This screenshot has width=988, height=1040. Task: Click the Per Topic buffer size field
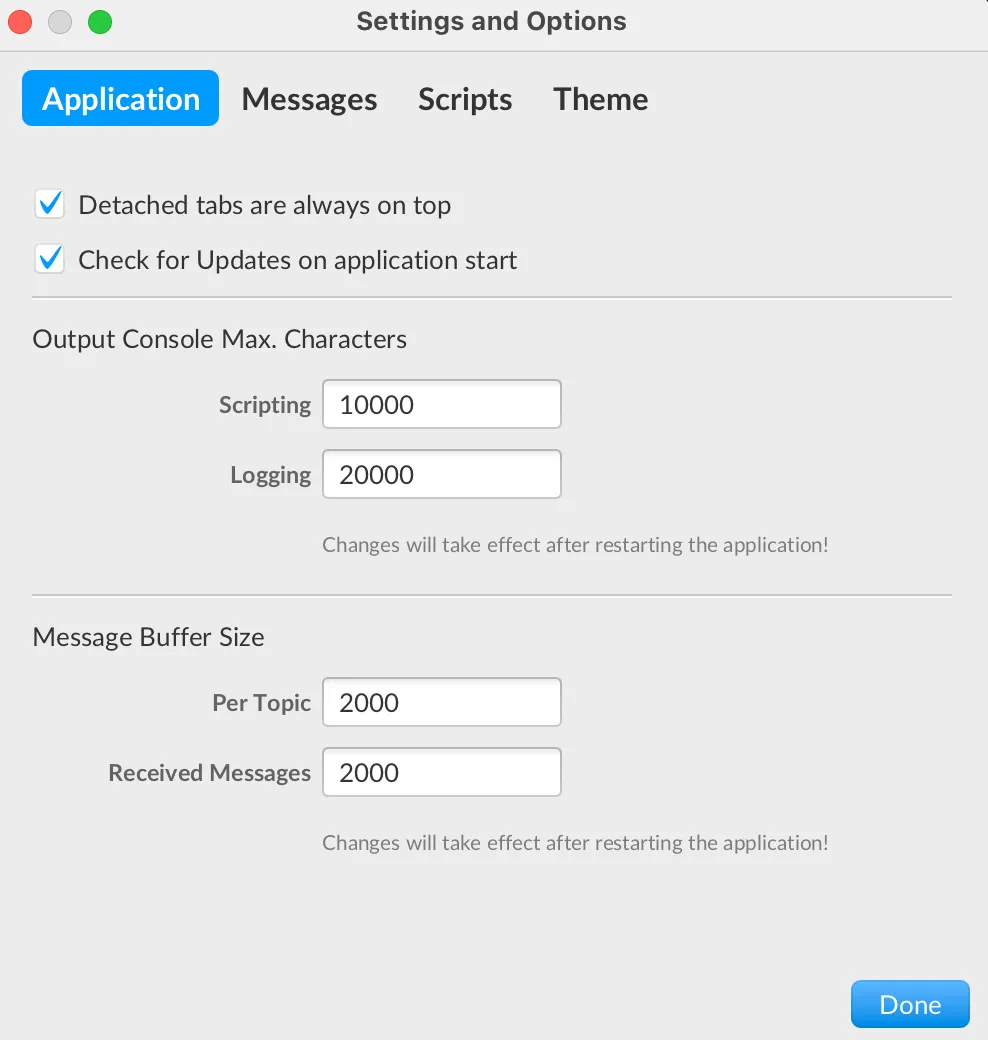tap(442, 702)
